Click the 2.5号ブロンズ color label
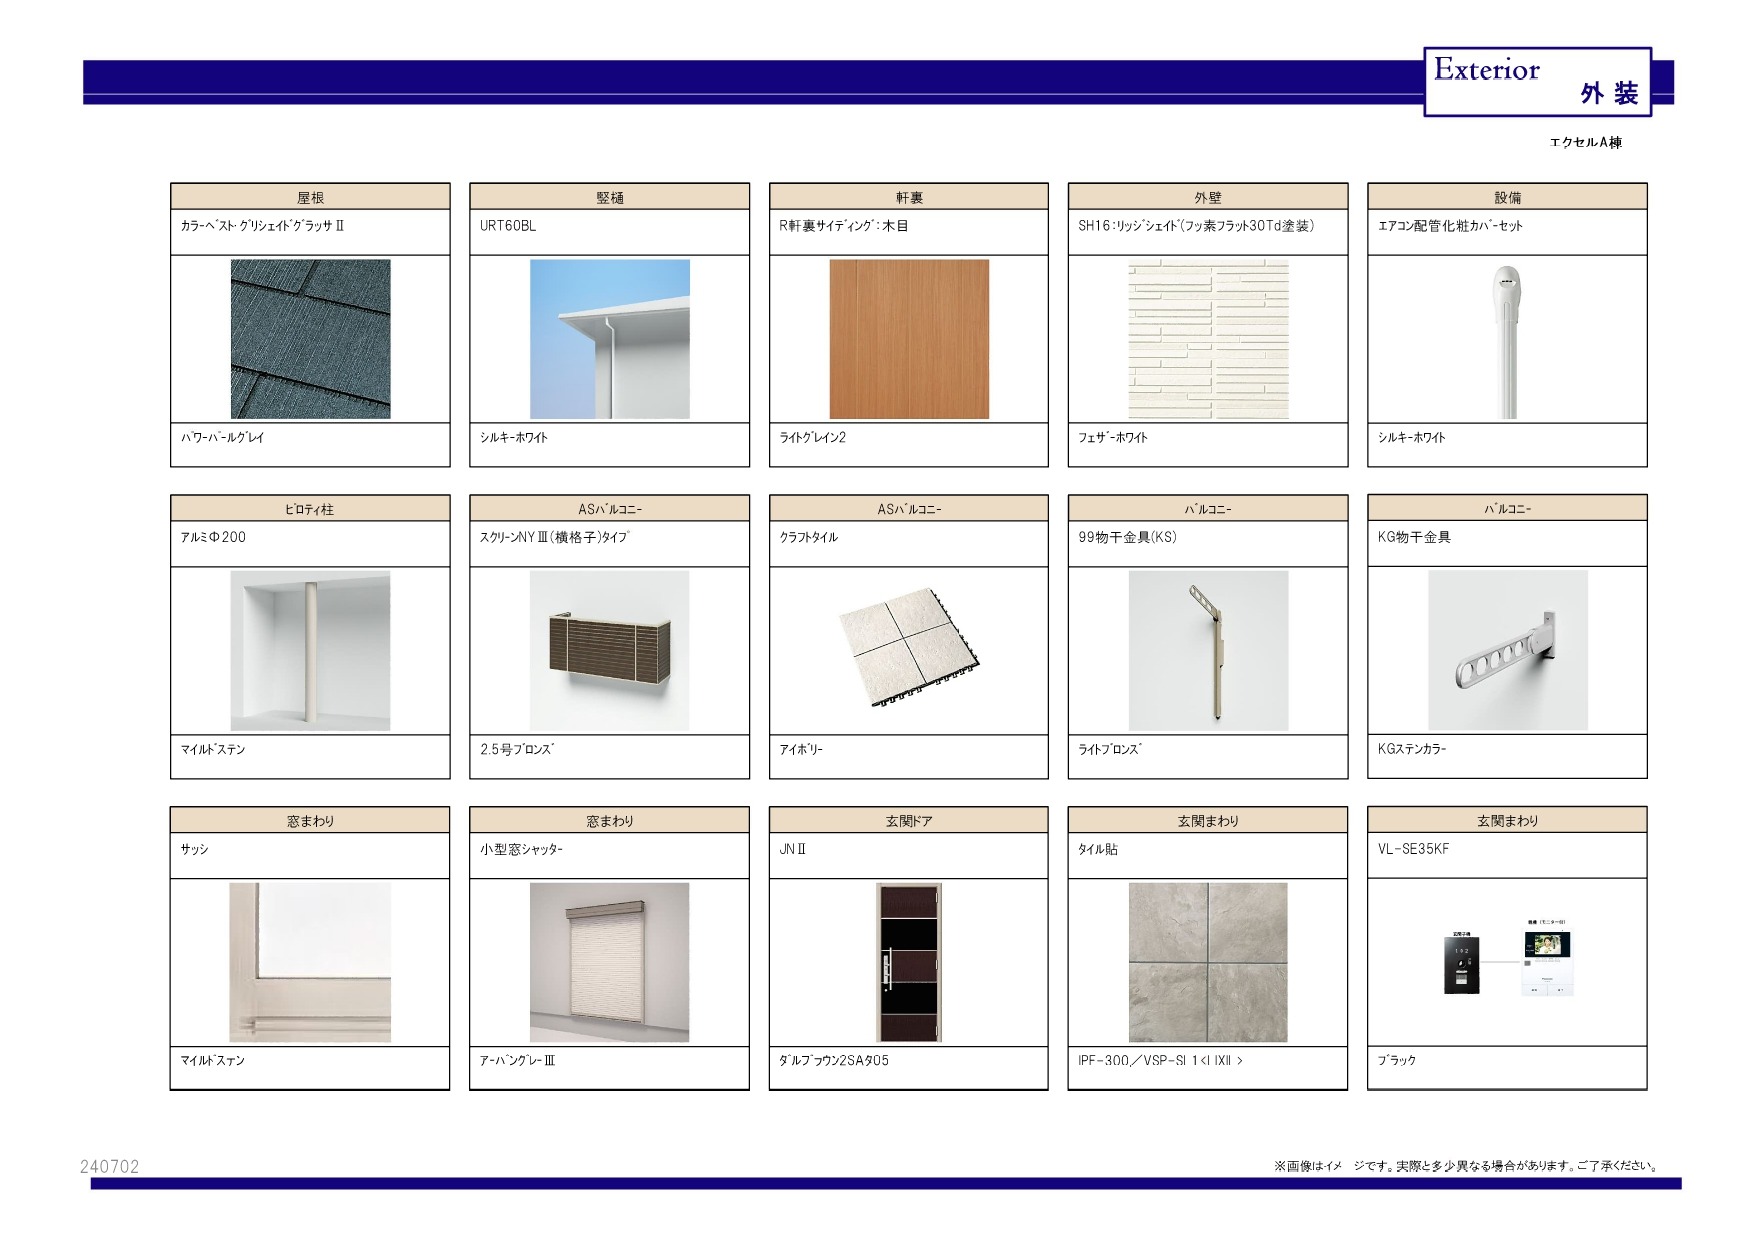1754x1241 pixels. click(517, 749)
